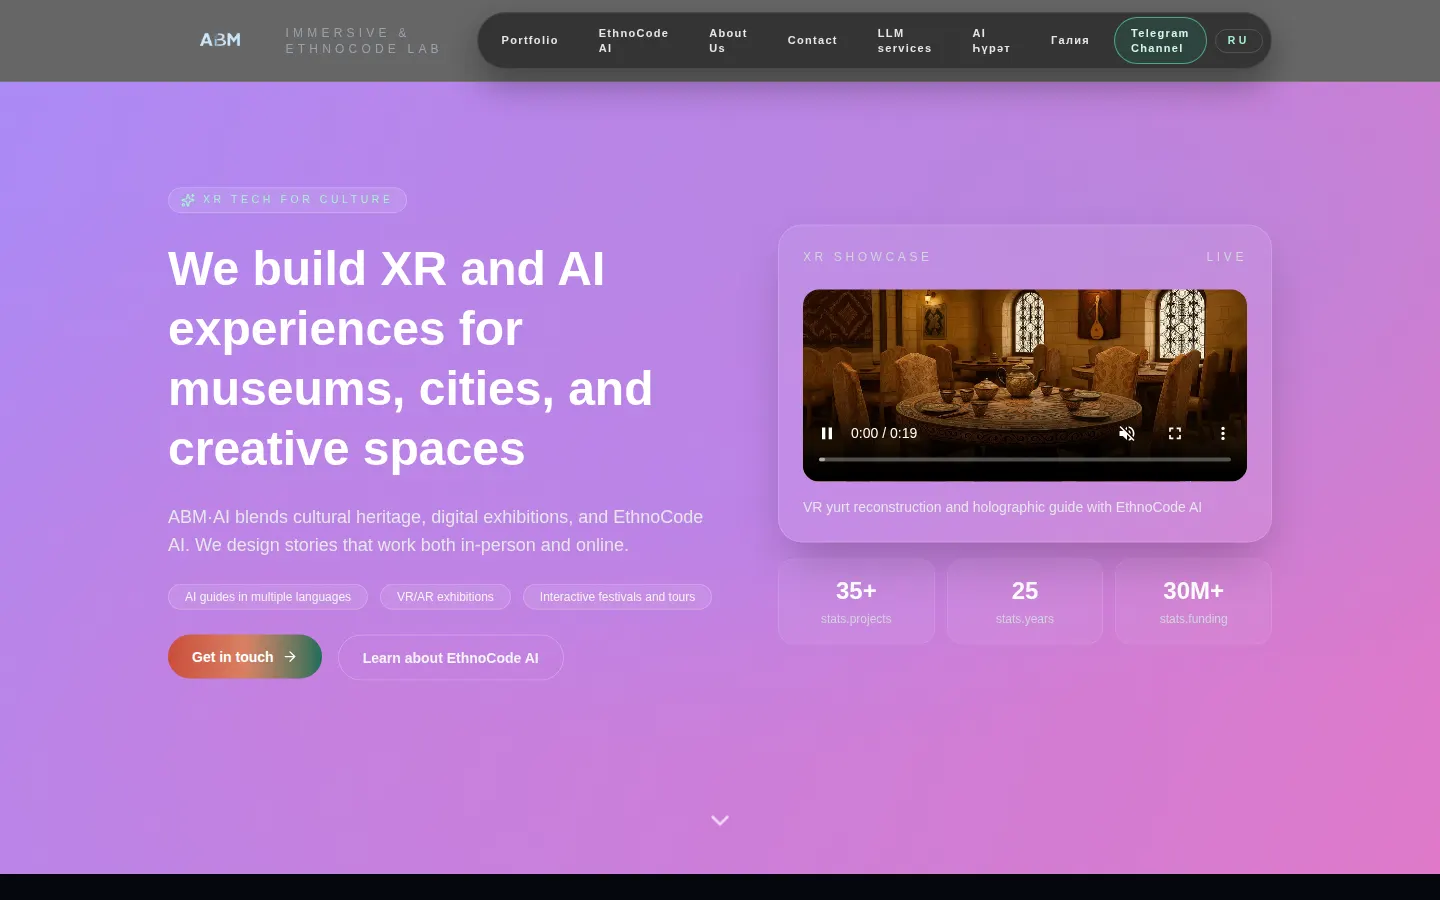Open the Telegram Channel button
This screenshot has width=1440, height=900.
(x=1160, y=40)
